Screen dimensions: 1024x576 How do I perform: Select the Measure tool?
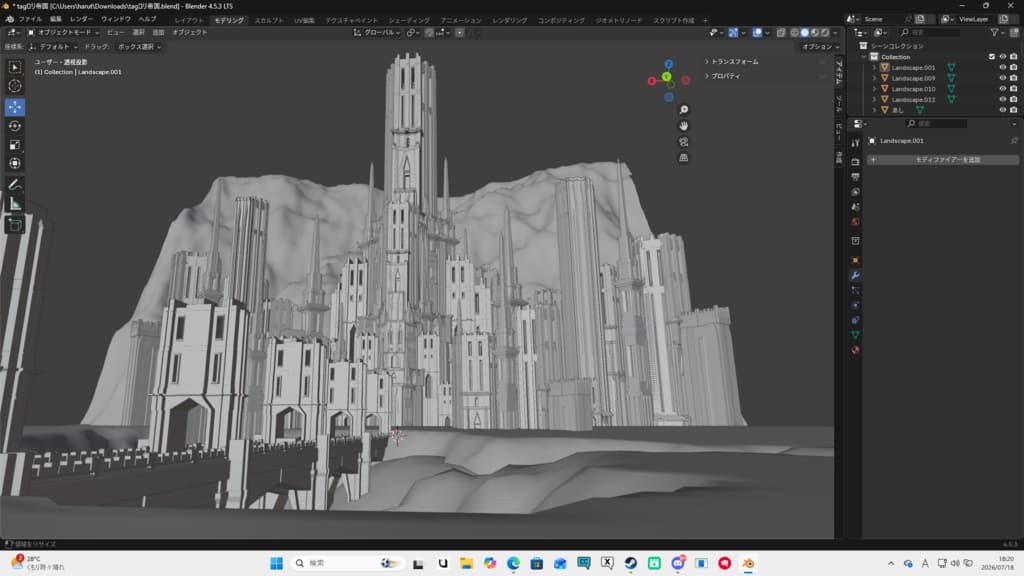(14, 204)
